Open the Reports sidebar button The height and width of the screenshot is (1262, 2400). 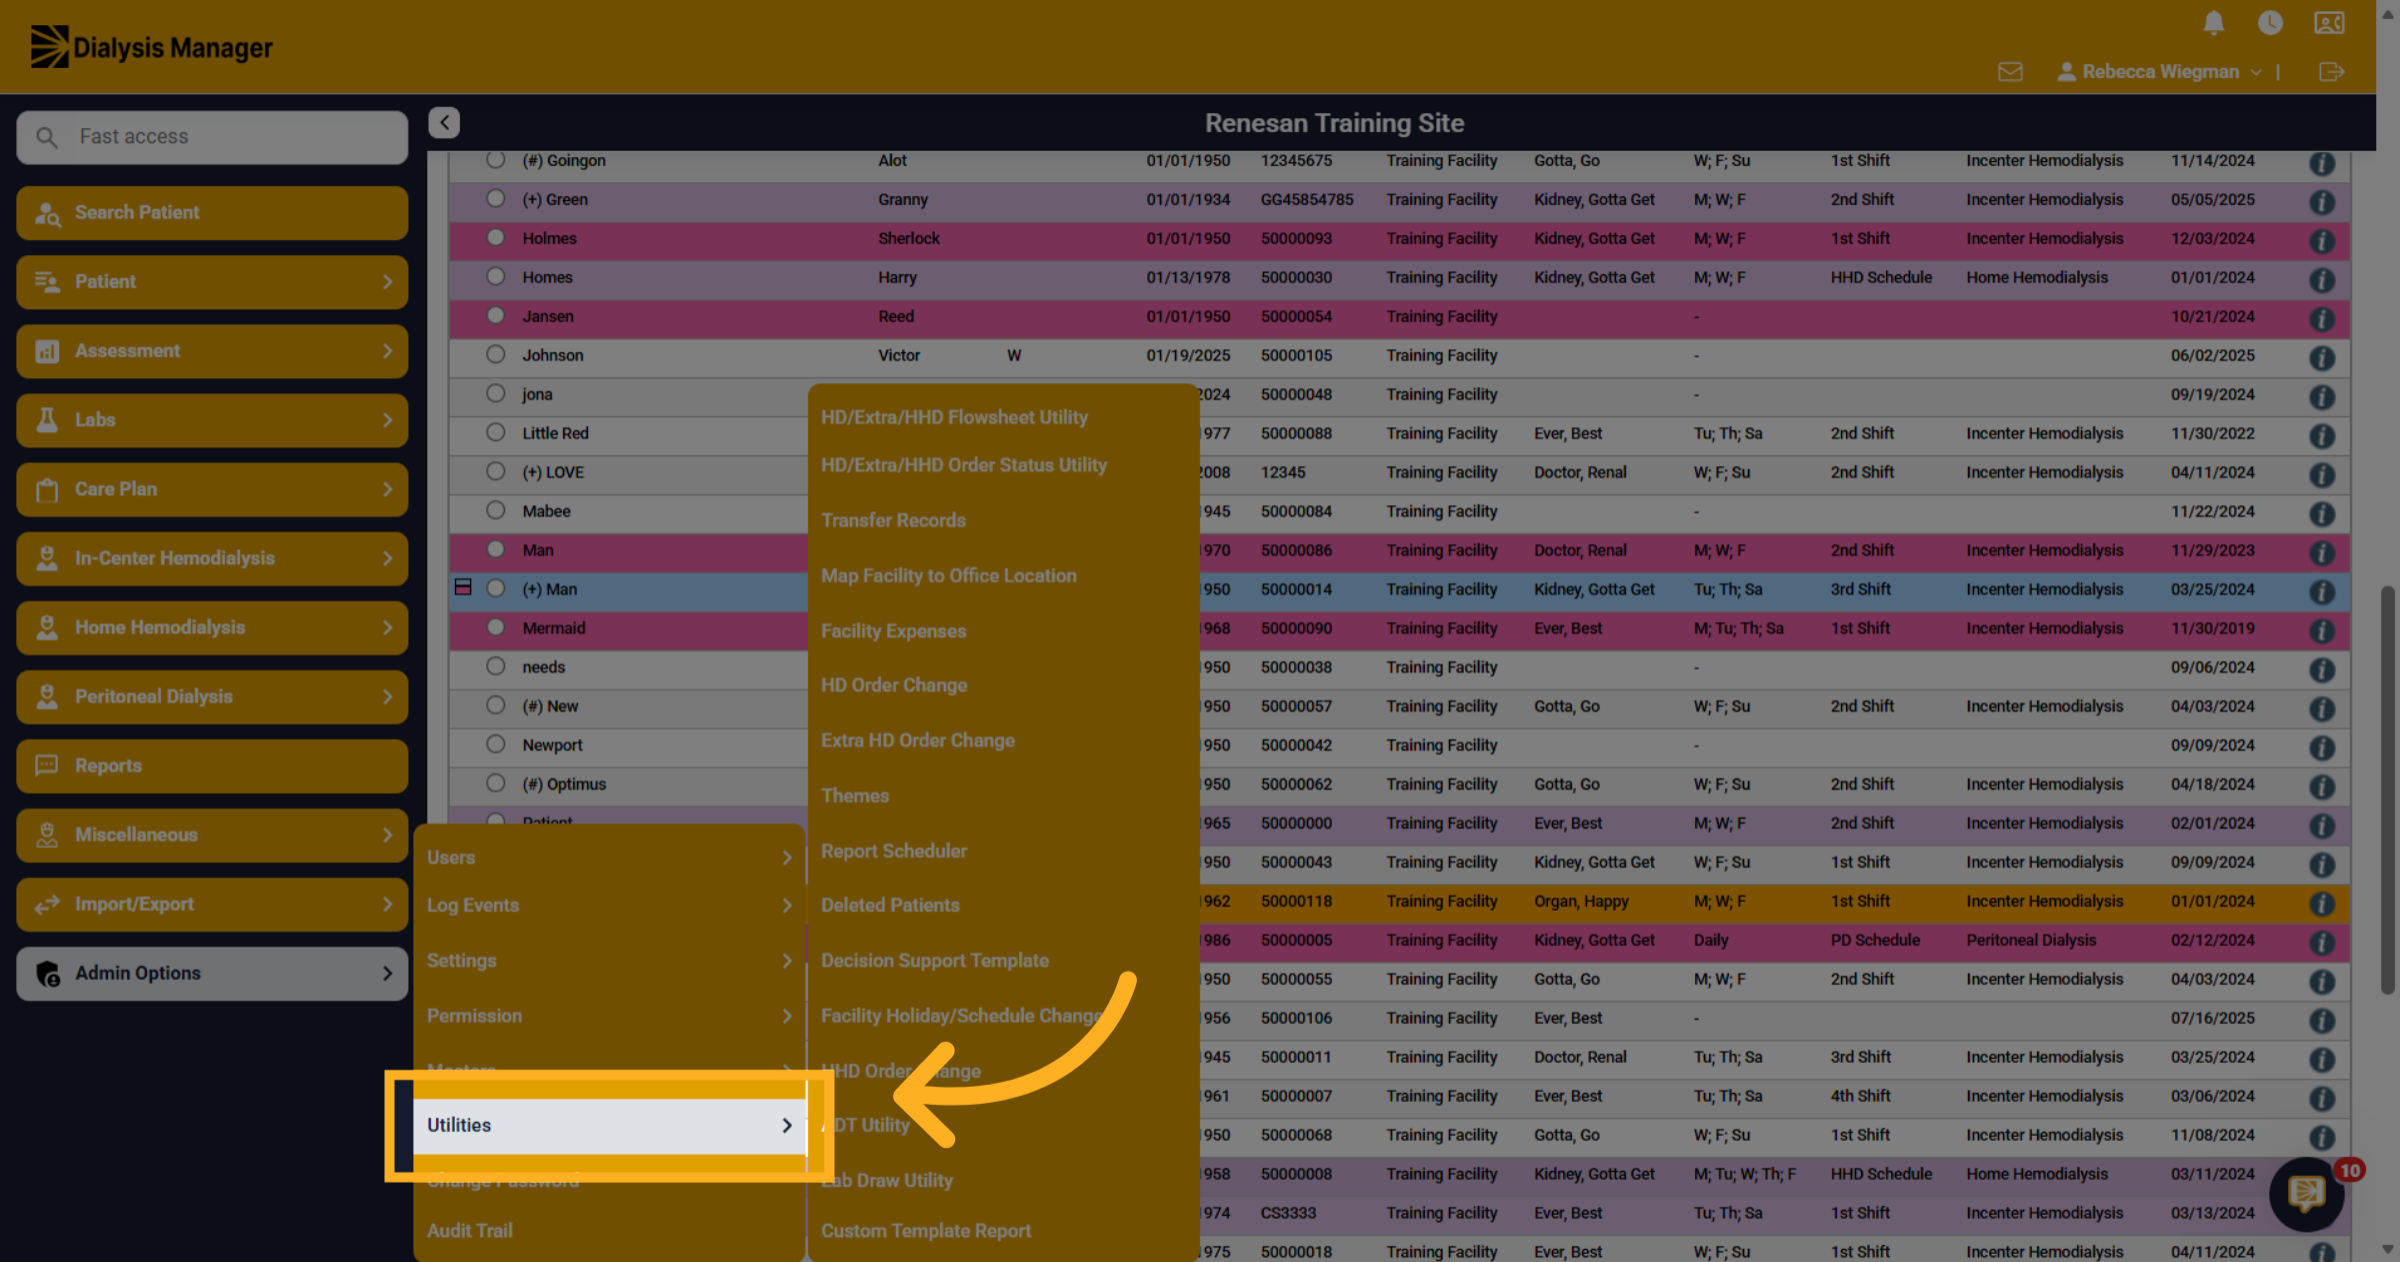pyautogui.click(x=212, y=766)
